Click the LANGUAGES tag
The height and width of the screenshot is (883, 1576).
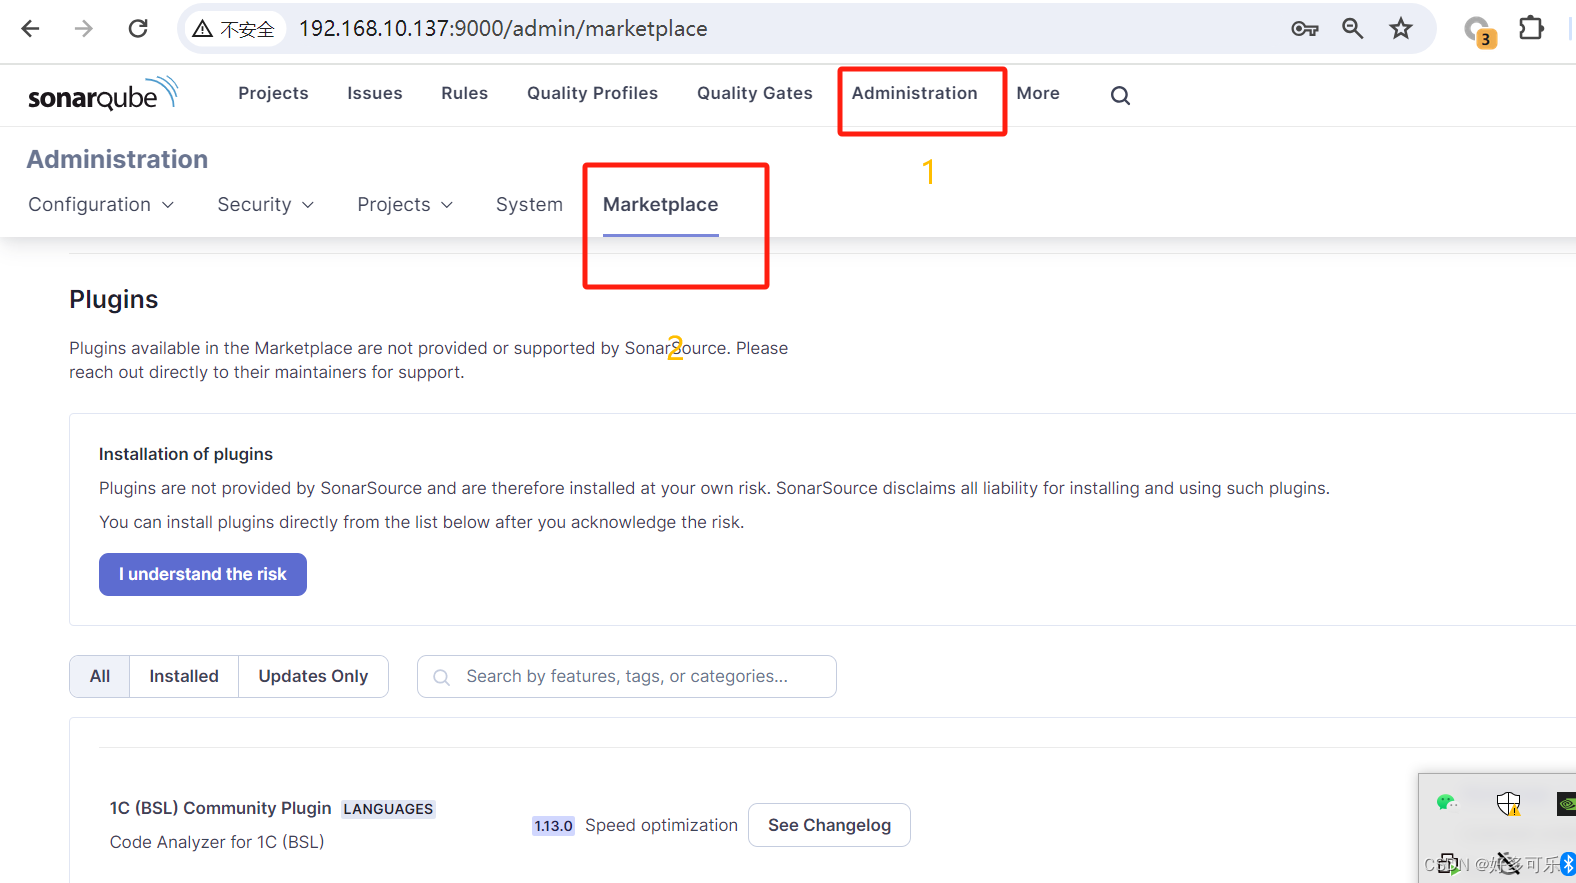tap(388, 809)
